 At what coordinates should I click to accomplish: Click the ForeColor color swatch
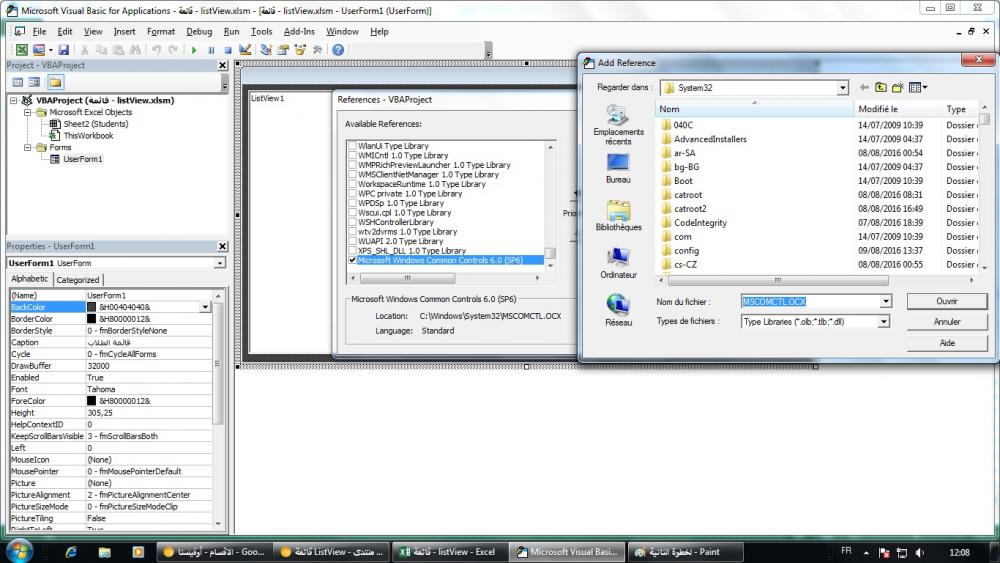91,401
